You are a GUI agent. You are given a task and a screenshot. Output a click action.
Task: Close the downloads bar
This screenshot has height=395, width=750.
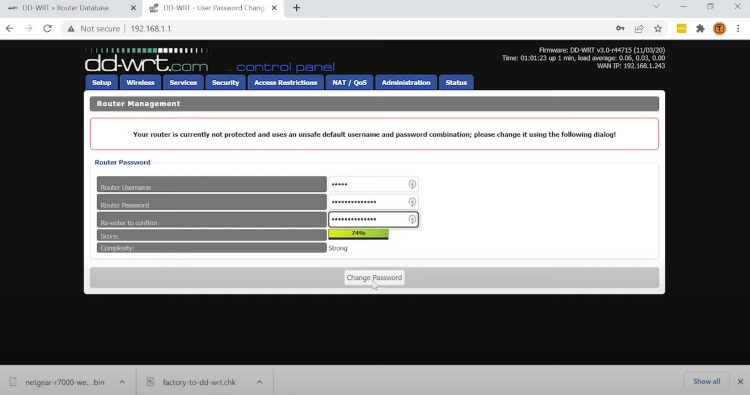pyautogui.click(x=740, y=382)
